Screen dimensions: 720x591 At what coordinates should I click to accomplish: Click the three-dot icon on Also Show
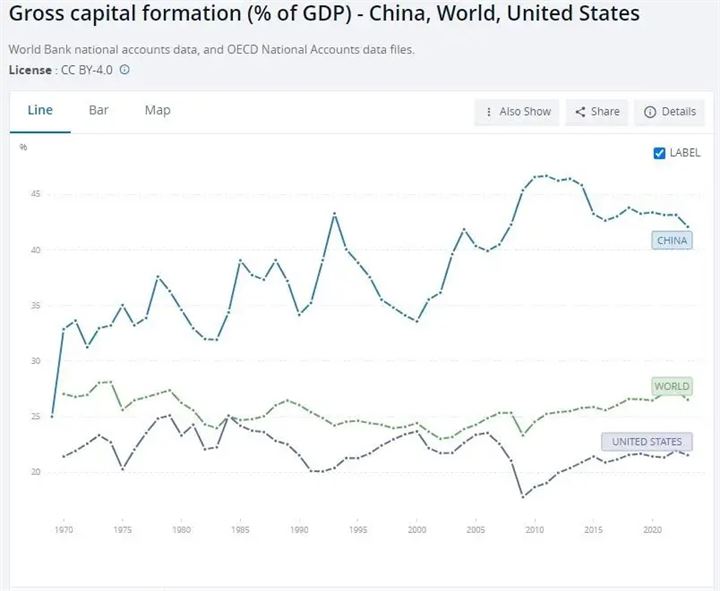point(488,112)
